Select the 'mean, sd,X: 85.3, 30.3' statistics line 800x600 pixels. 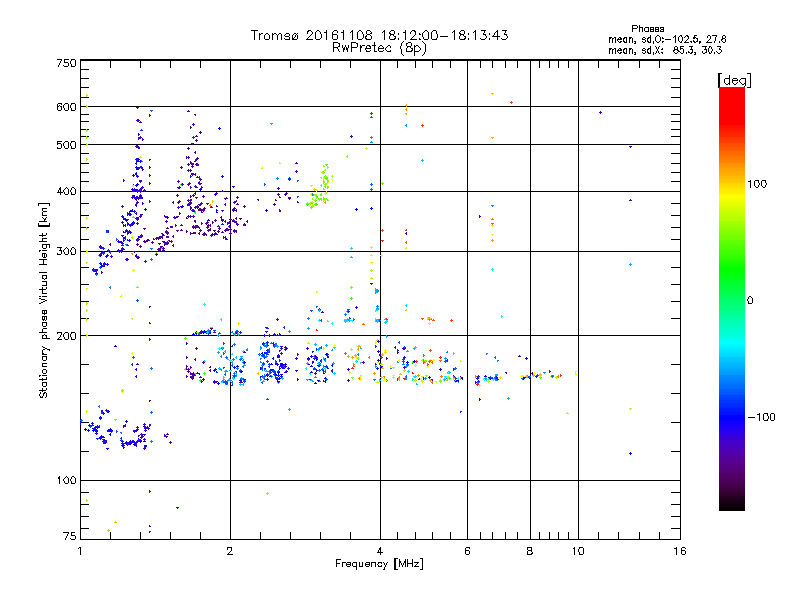tap(665, 50)
